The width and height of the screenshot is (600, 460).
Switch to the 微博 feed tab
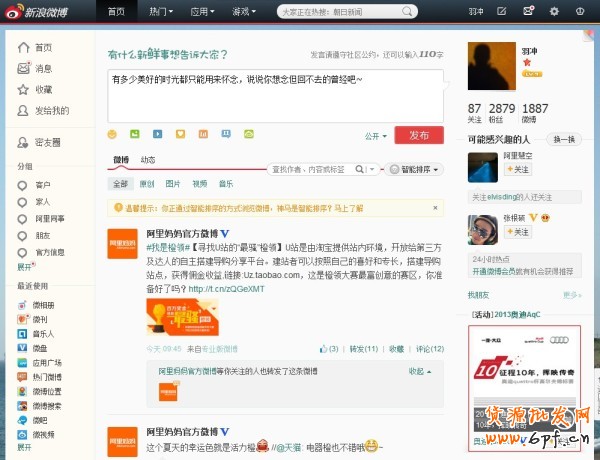click(121, 160)
